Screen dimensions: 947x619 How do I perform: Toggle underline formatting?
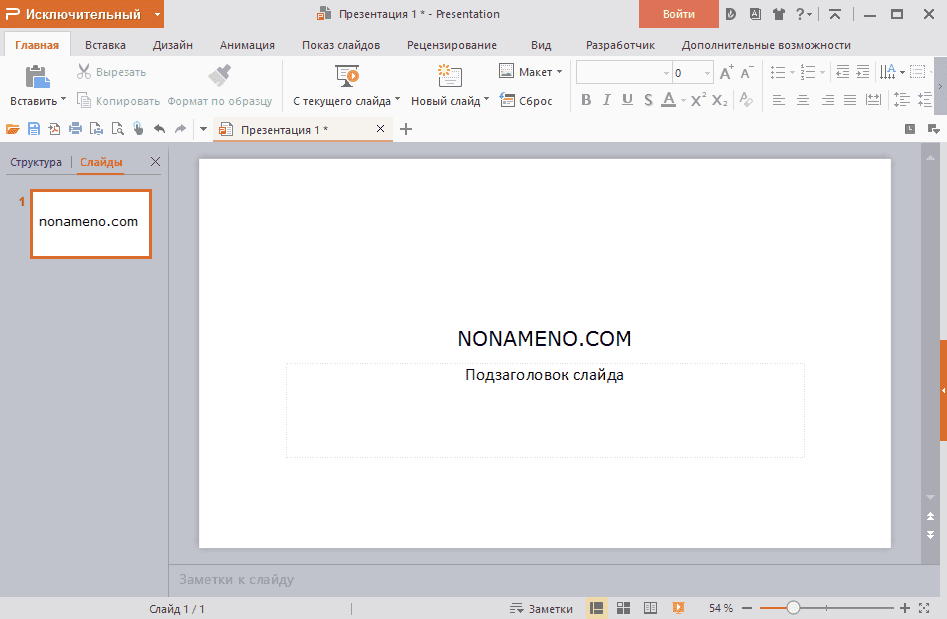(627, 100)
